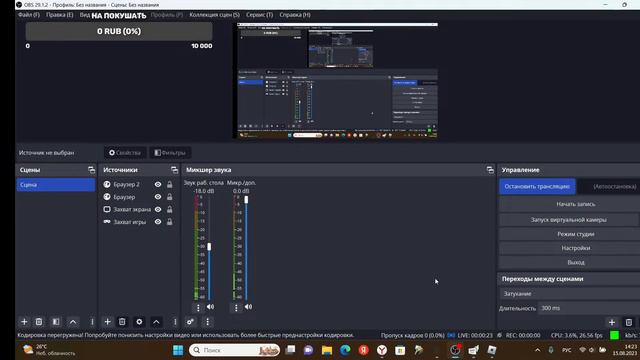Open advanced audio properties gear icon
The height and width of the screenshot is (360, 640).
190,322
